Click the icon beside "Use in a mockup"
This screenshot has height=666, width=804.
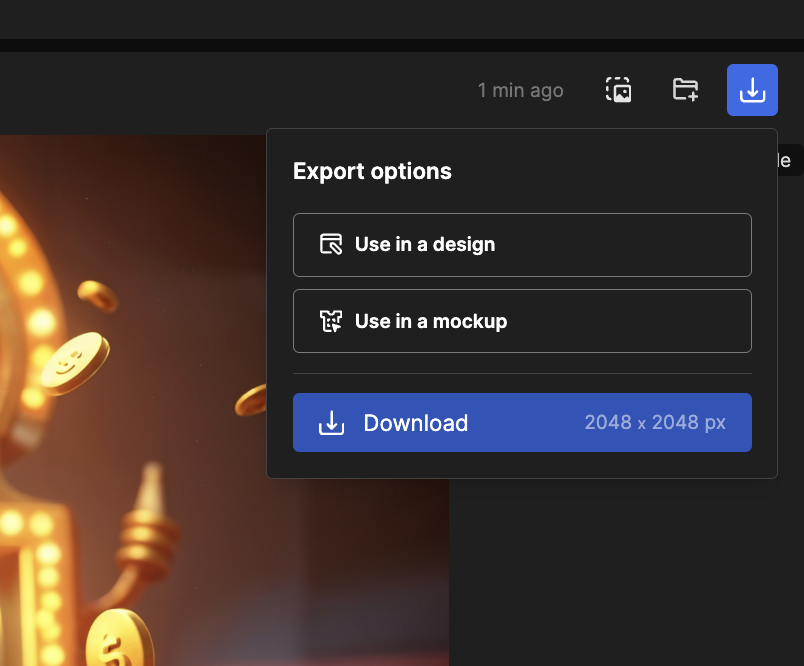pos(331,321)
